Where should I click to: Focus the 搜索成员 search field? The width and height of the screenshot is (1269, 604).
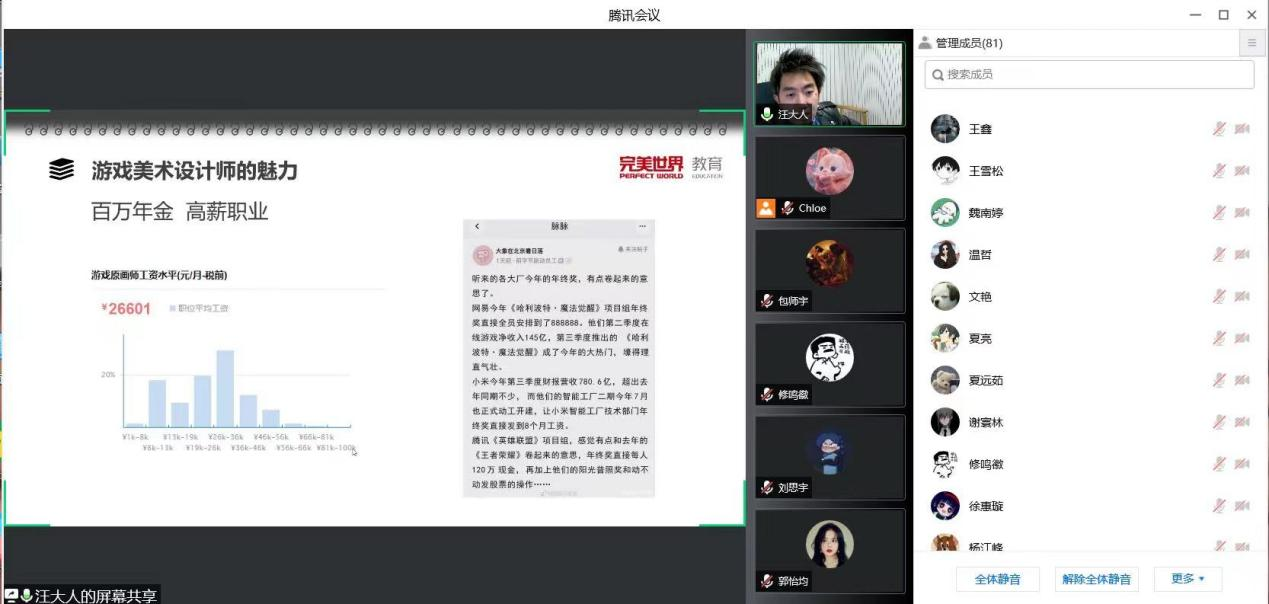coord(1089,75)
